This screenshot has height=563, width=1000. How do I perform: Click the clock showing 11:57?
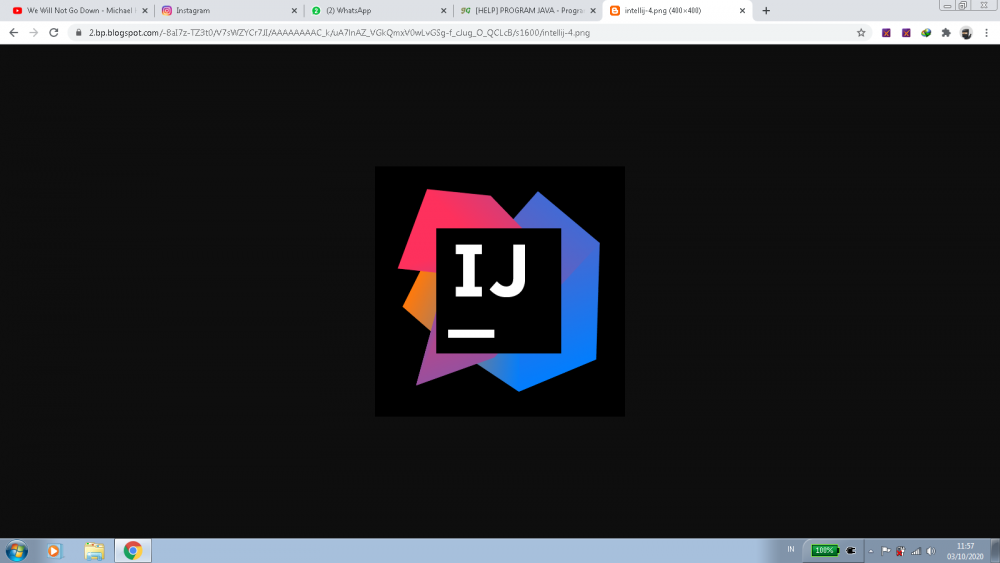966,551
